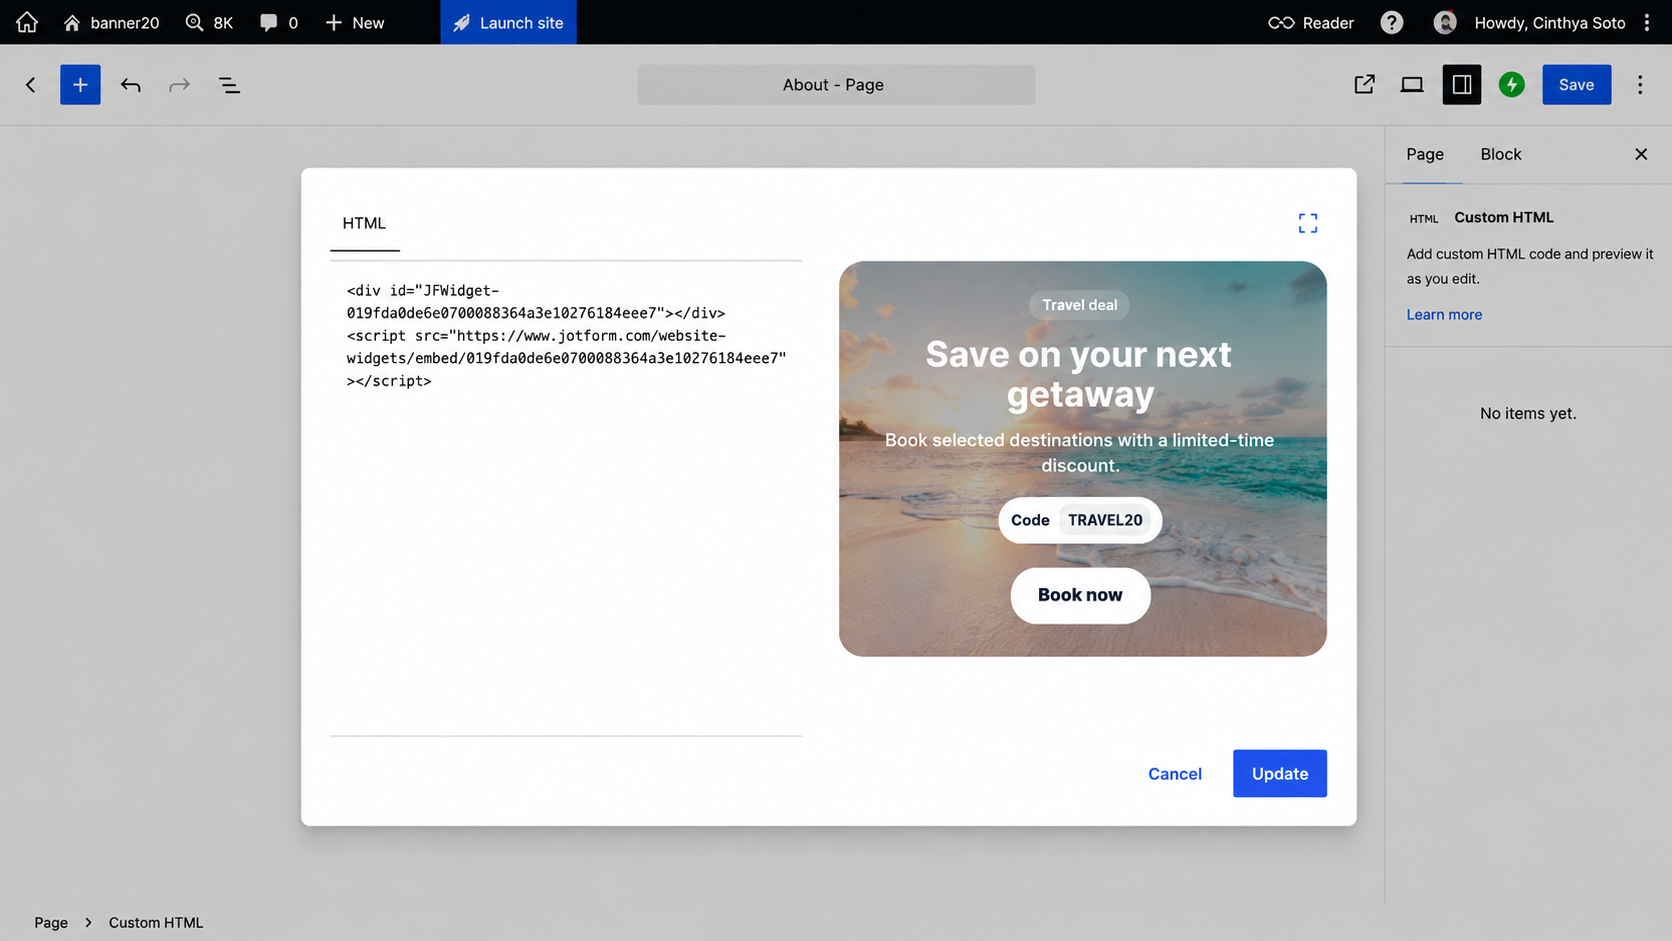Open the comments counter
Screen dimensions: 1672x941
tap(279, 22)
